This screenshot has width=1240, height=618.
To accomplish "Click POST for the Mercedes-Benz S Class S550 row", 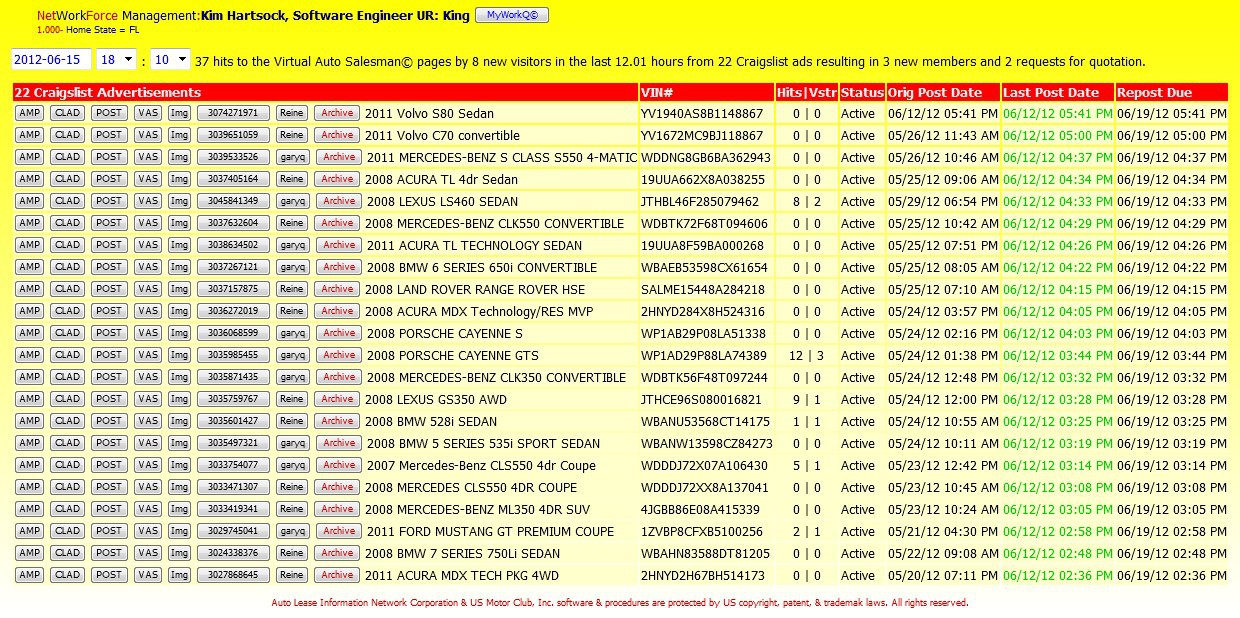I will coord(109,157).
